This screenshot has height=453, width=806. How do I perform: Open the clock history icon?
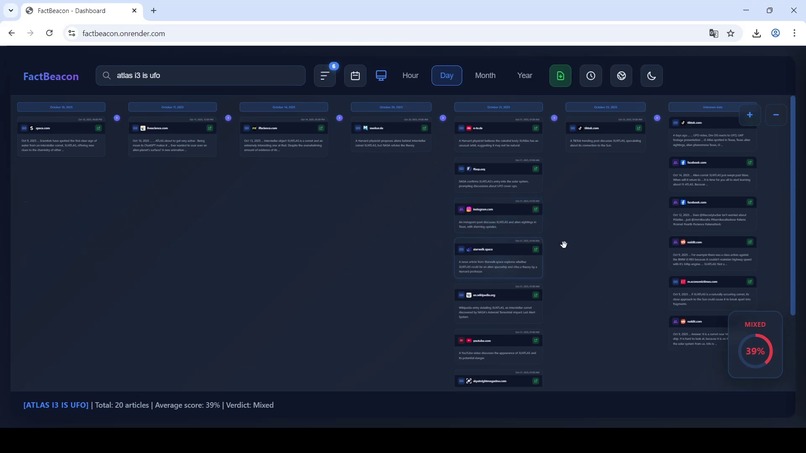click(591, 76)
